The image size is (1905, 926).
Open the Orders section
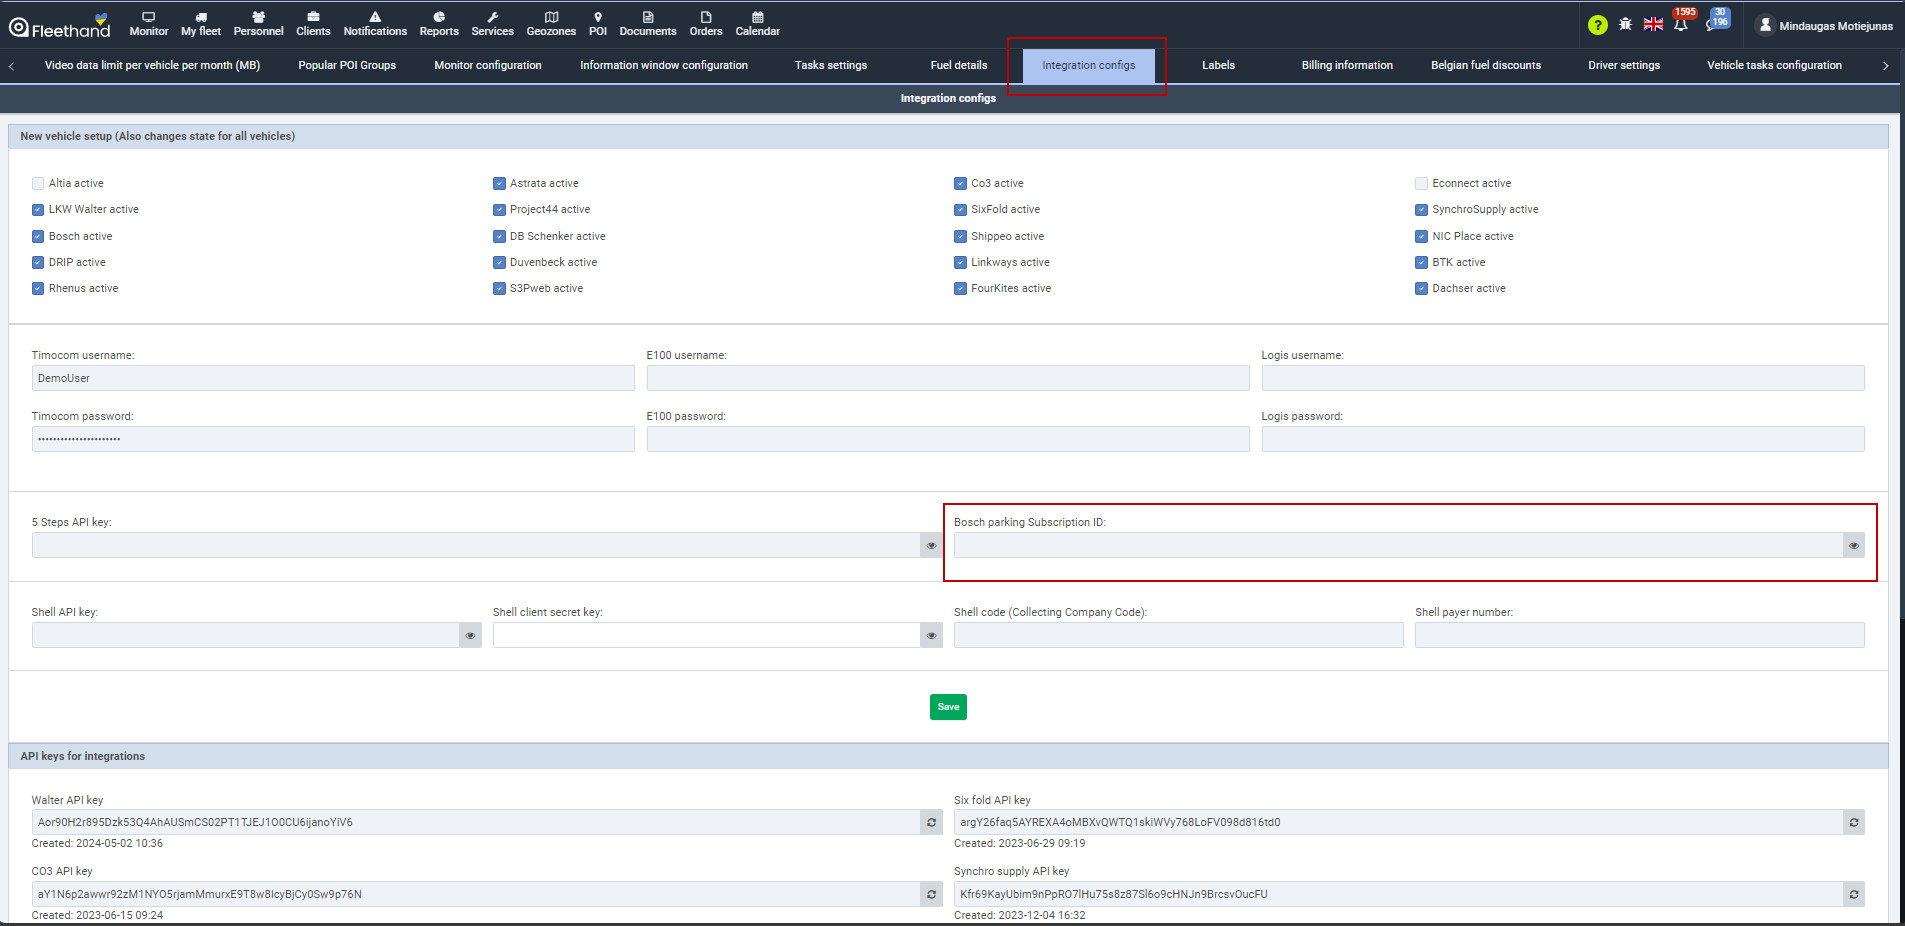point(706,24)
